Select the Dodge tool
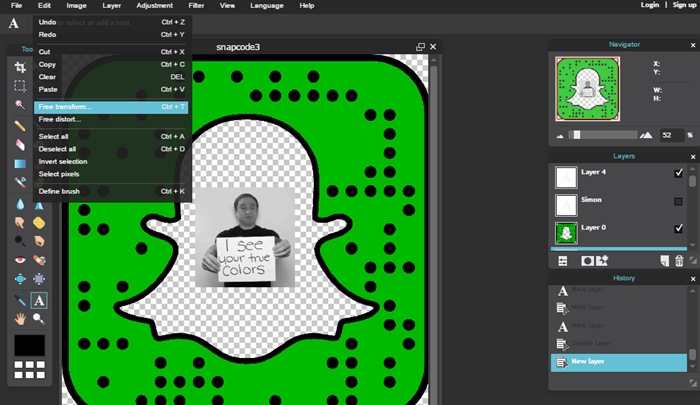This screenshot has width=700, height=405. tap(20, 241)
